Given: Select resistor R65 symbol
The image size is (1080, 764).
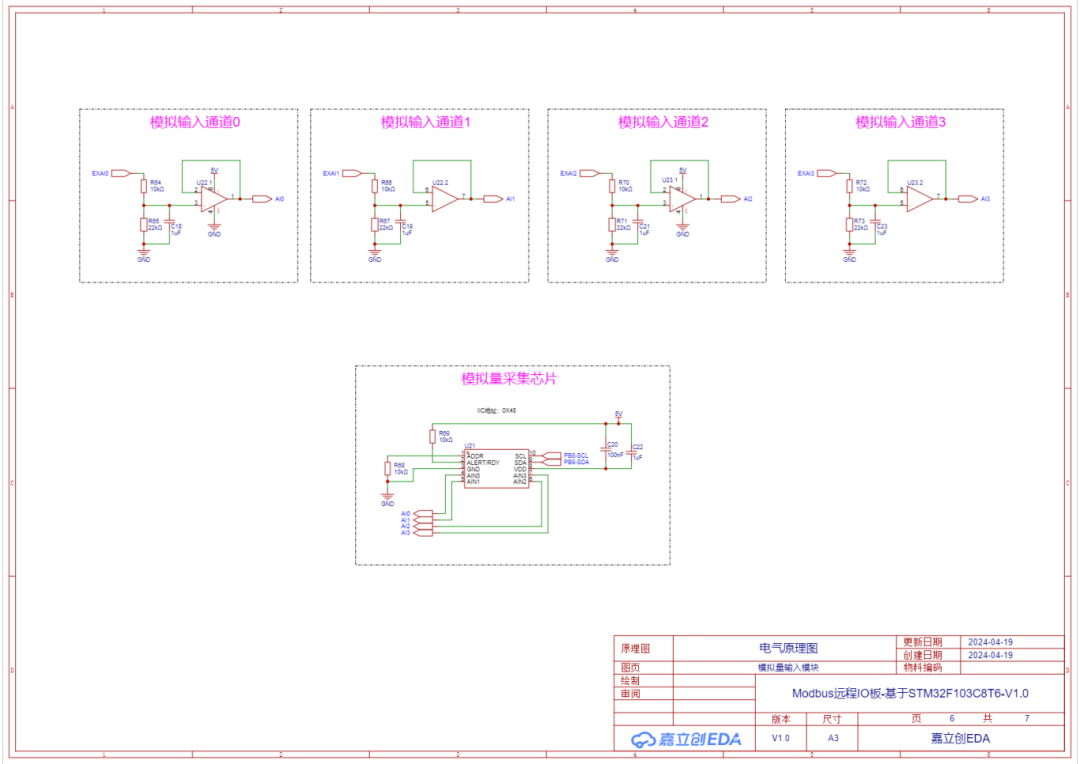Looking at the screenshot, I should 144,225.
